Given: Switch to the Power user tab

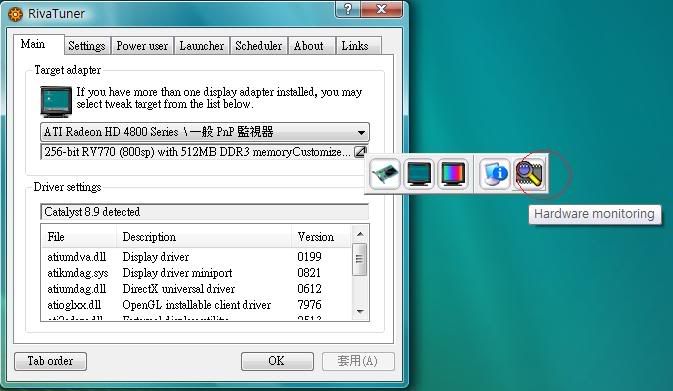Looking at the screenshot, I should [x=142, y=46].
